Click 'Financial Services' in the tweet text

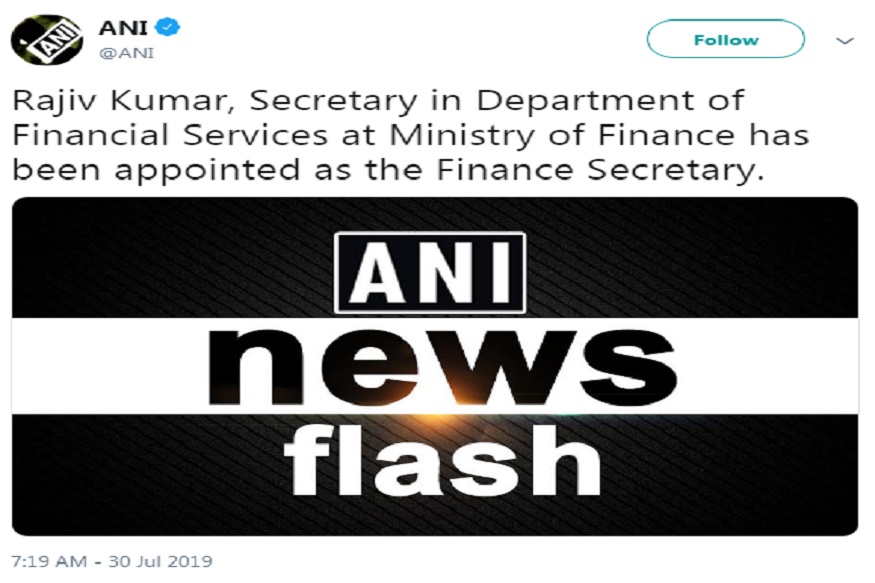coord(170,136)
